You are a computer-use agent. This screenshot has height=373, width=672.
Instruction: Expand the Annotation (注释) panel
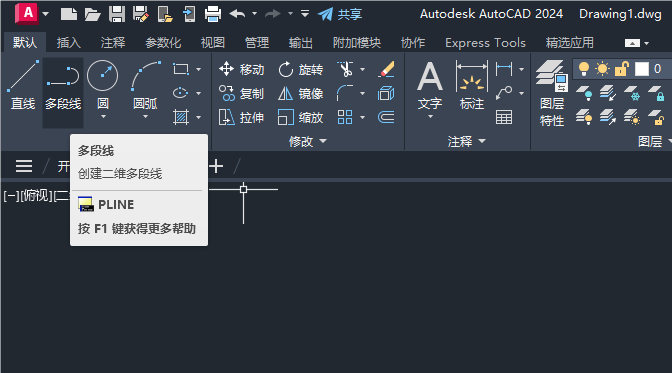pos(466,141)
